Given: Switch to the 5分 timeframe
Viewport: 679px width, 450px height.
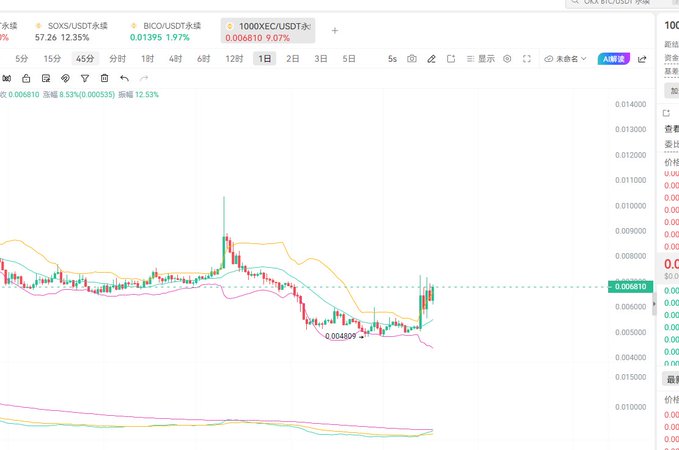Looking at the screenshot, I should 22,59.
